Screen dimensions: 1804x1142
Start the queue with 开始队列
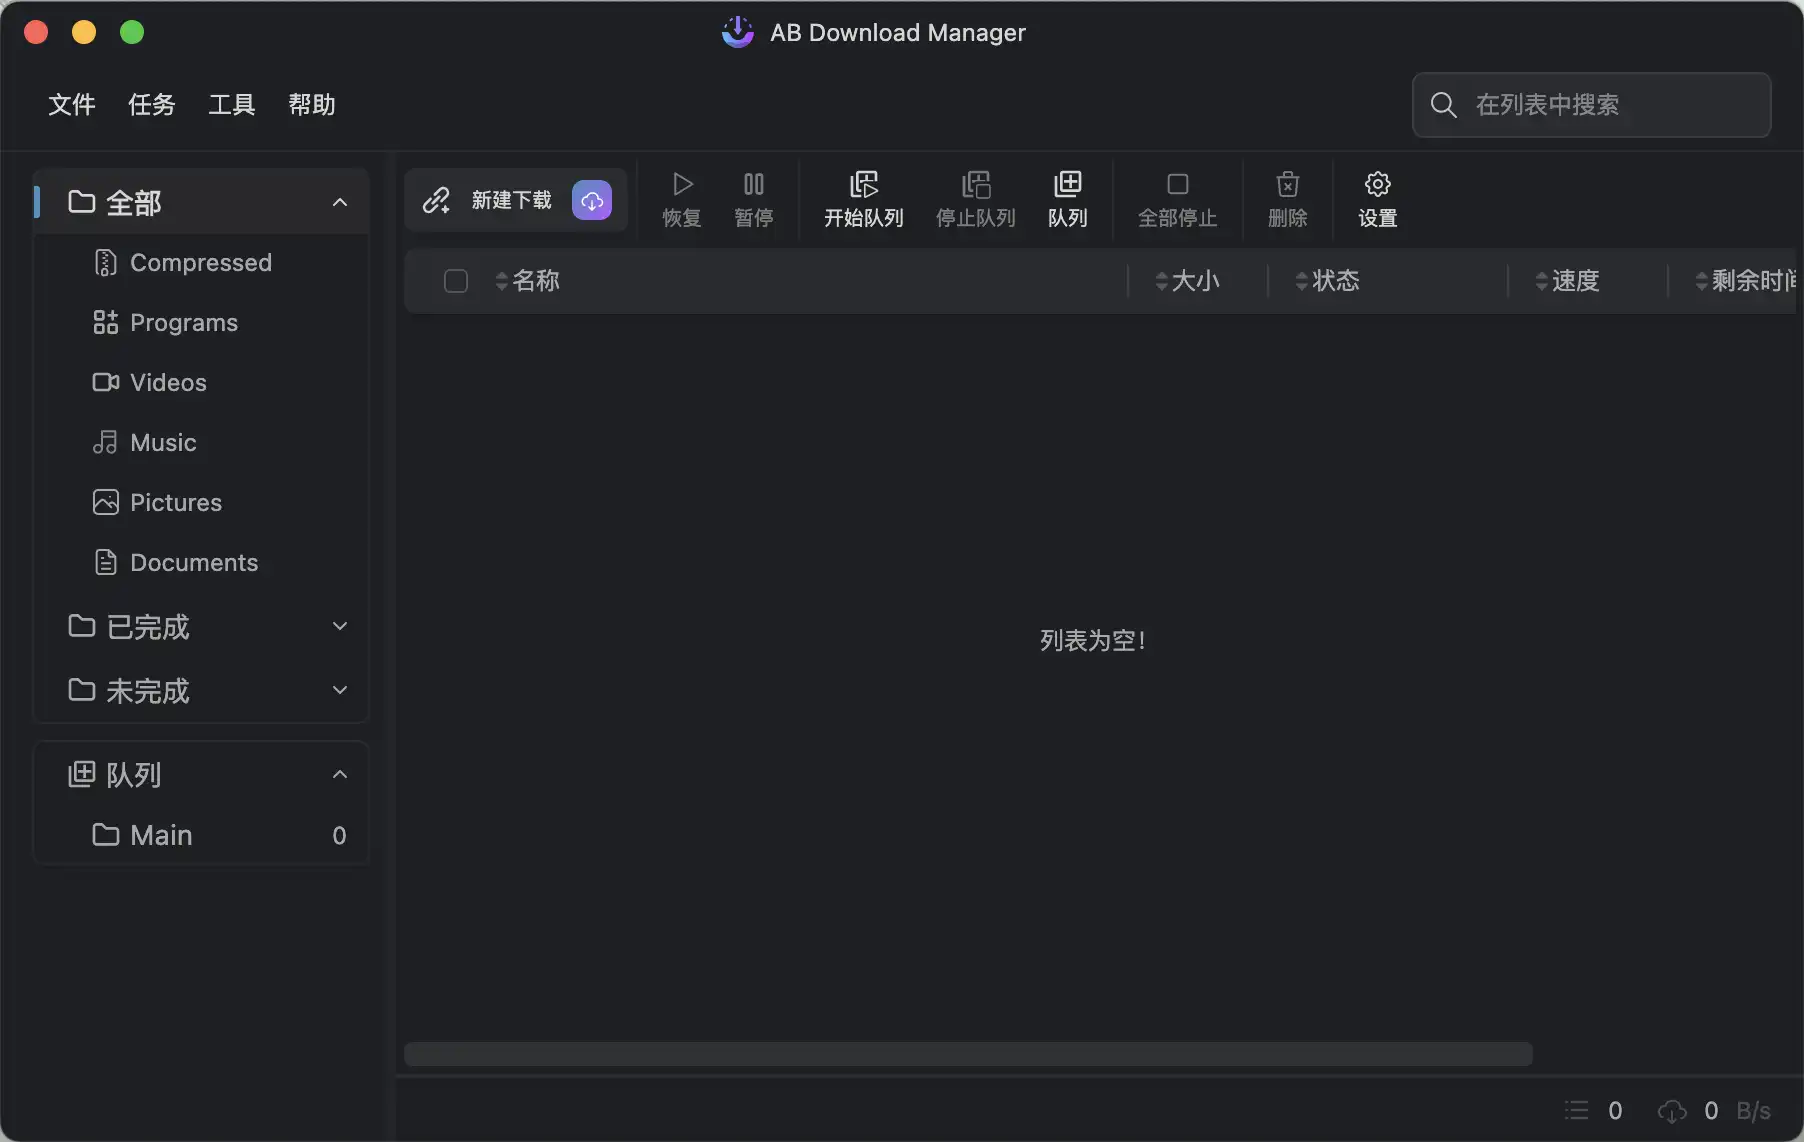coord(864,200)
